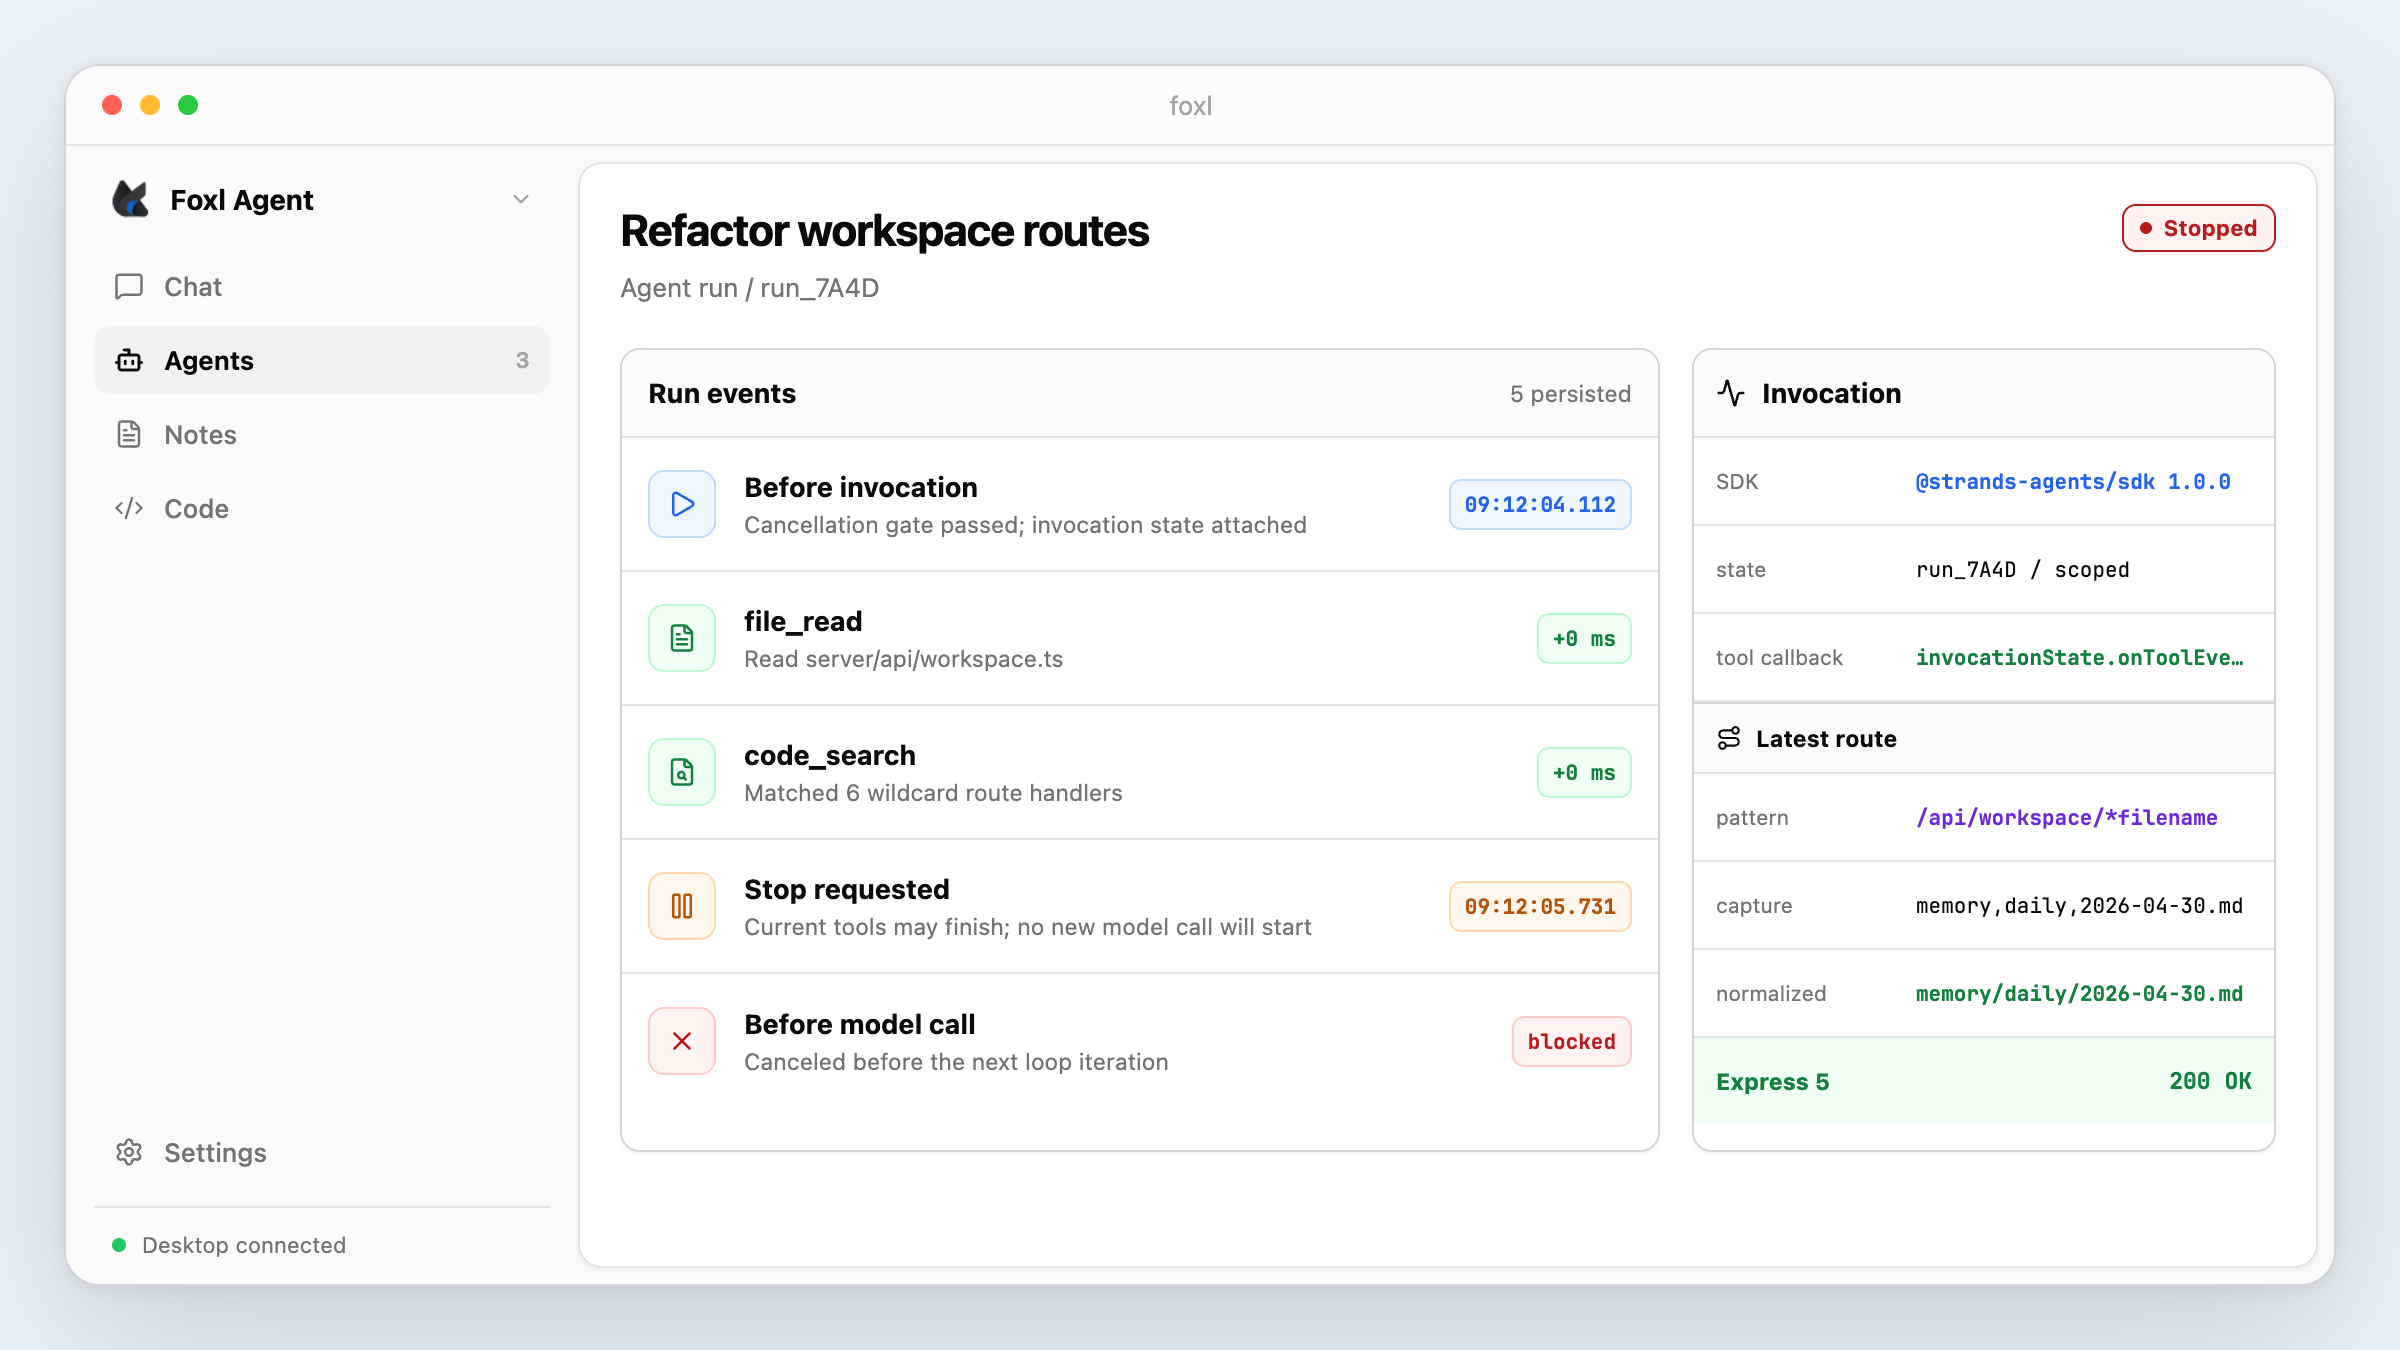Open the Stop requested event
This screenshot has width=2400, height=1350.
[1140, 906]
